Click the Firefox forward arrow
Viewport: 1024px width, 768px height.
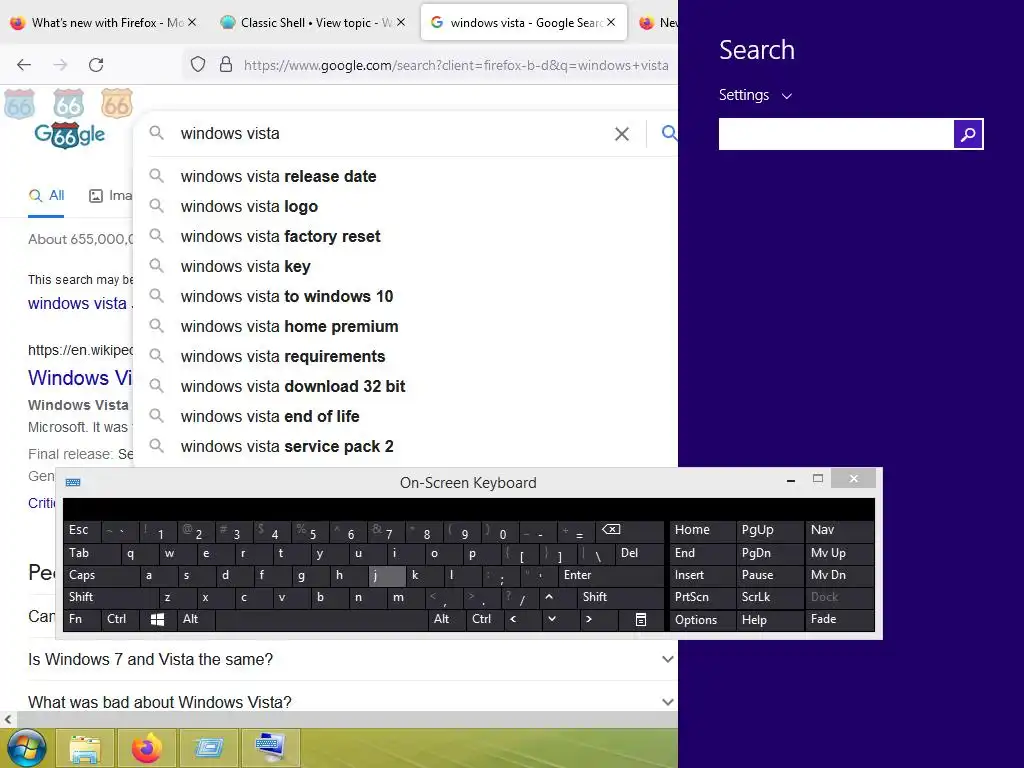click(x=60, y=65)
